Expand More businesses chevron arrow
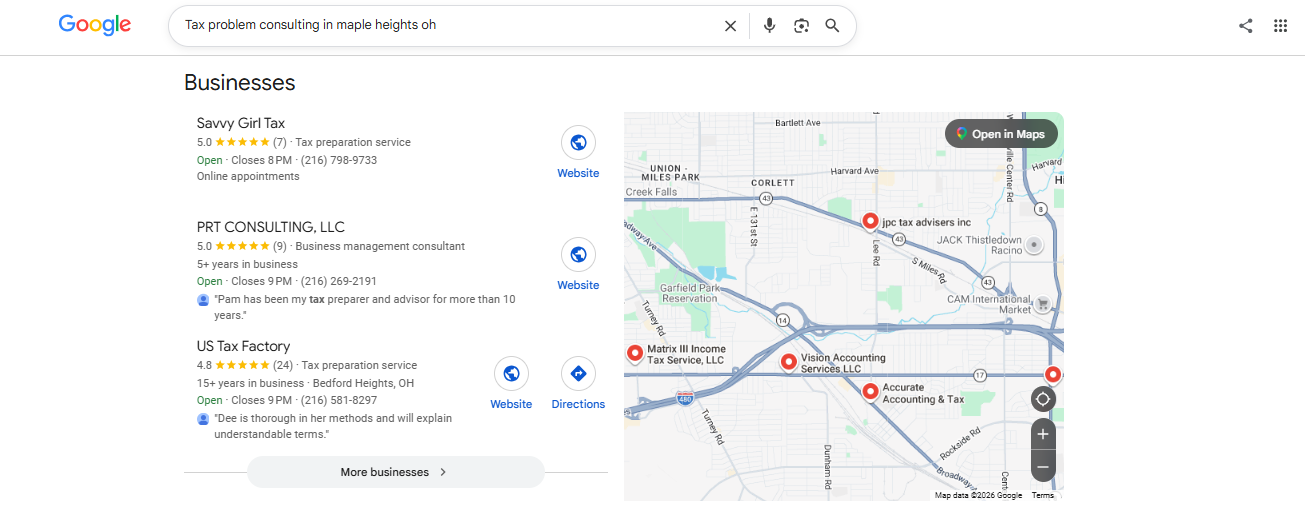The width and height of the screenshot is (1305, 529). 443,472
